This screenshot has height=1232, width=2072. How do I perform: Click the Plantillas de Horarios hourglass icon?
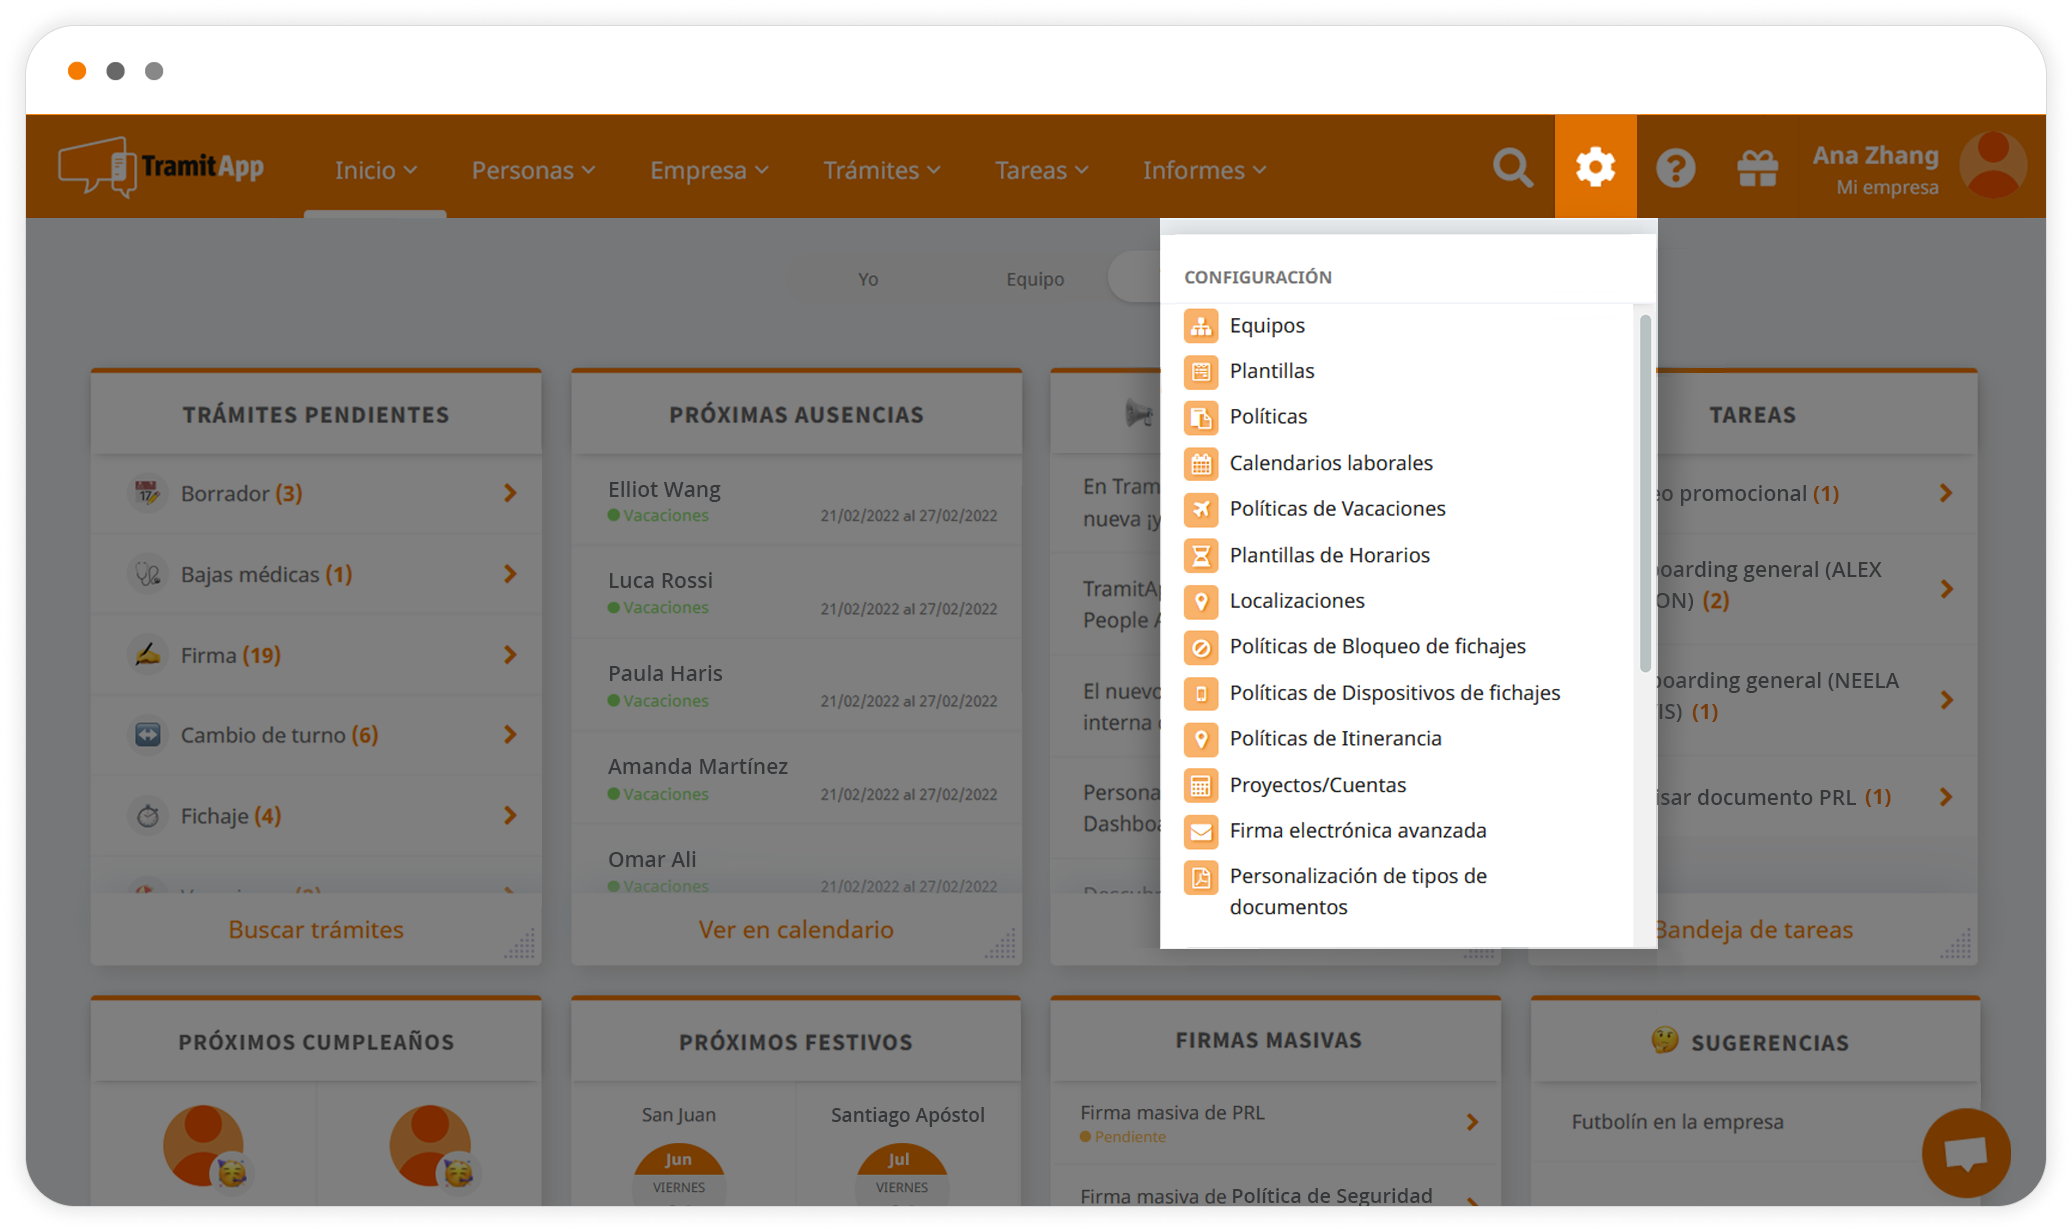click(x=1200, y=555)
